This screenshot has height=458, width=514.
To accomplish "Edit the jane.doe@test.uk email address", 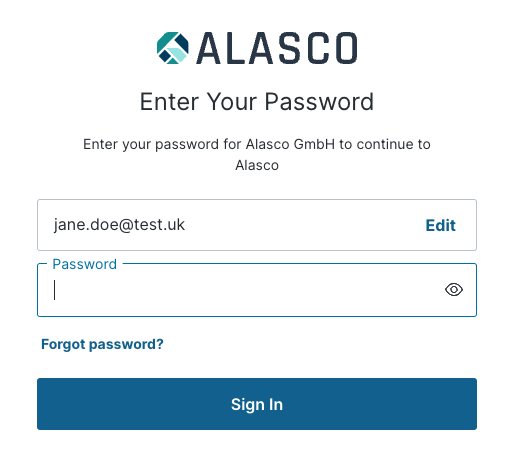I will 440,225.
